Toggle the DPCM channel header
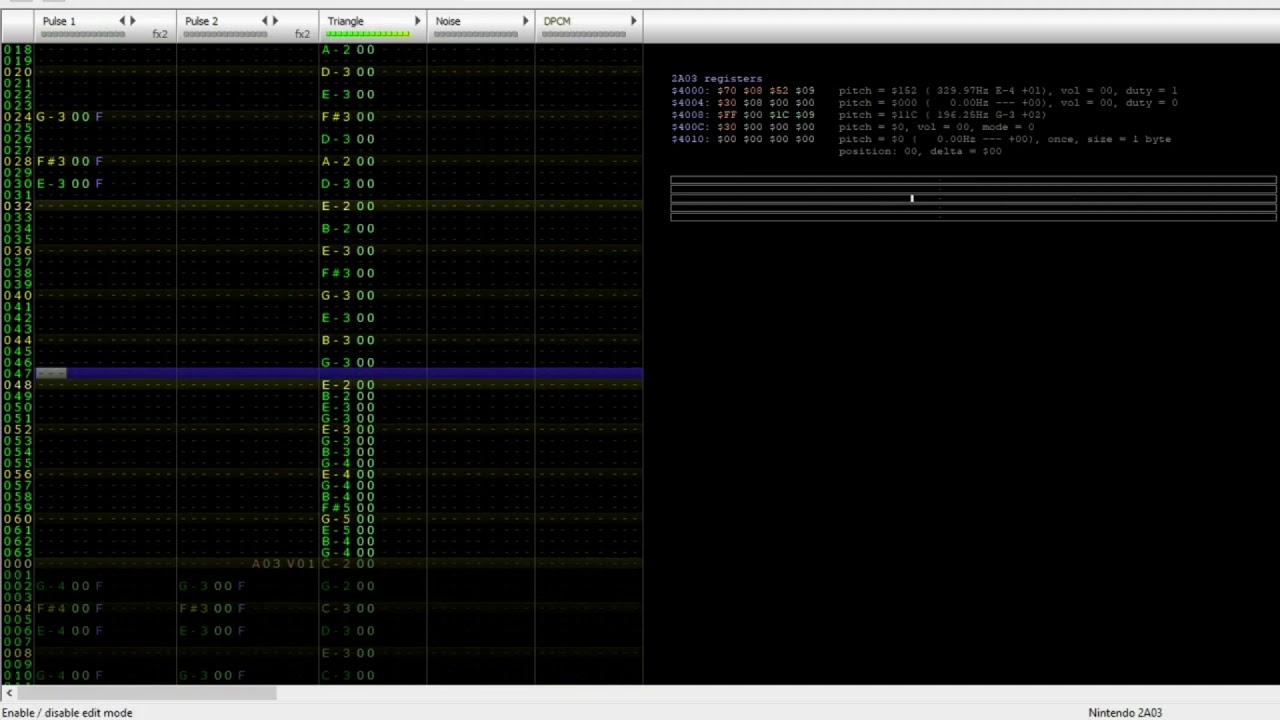 557,21
